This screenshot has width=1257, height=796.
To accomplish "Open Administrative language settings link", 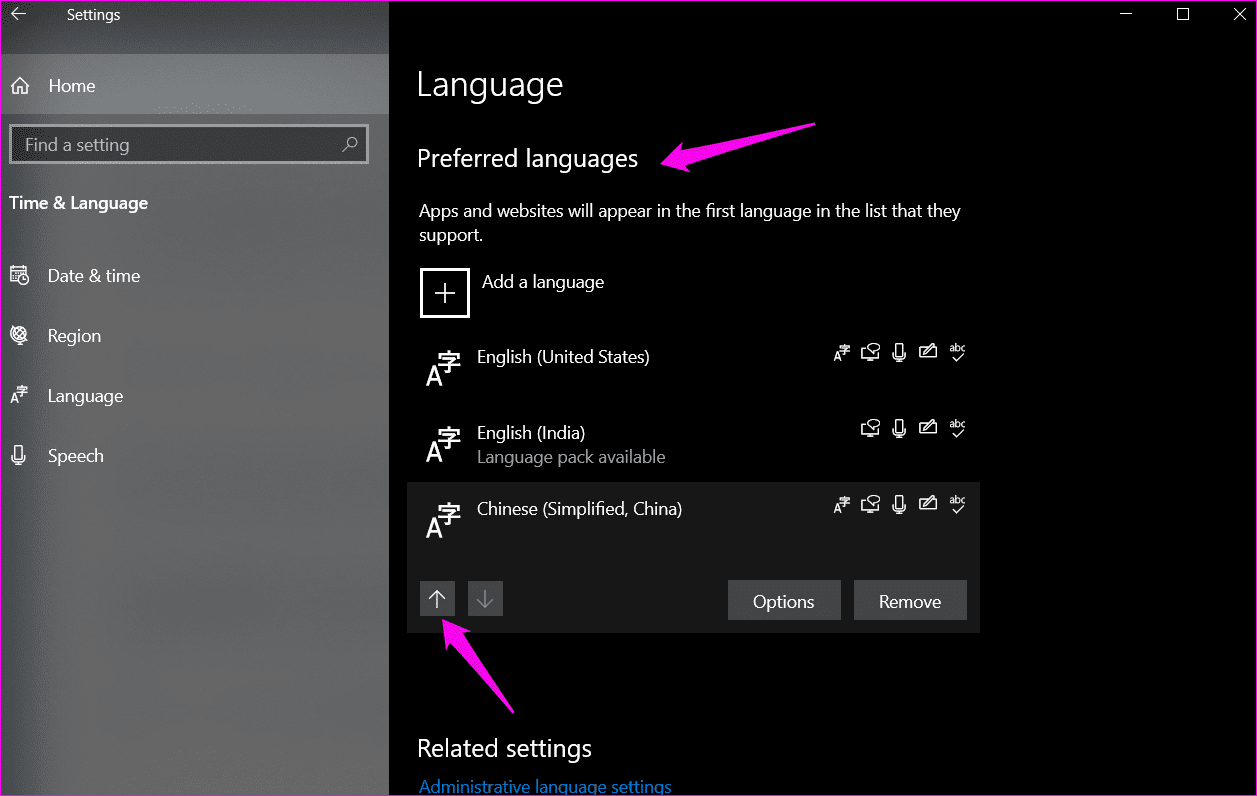I will coord(545,787).
